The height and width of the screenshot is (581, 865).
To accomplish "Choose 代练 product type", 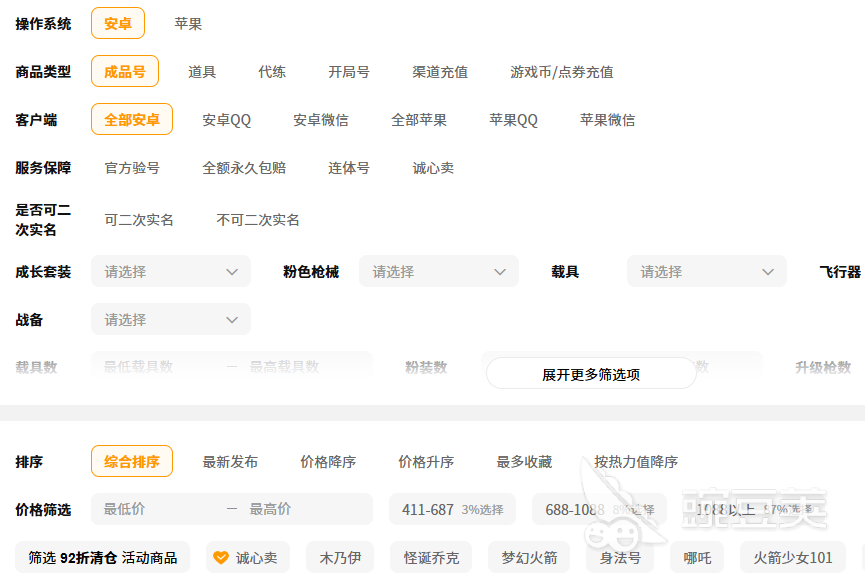I will 272,72.
